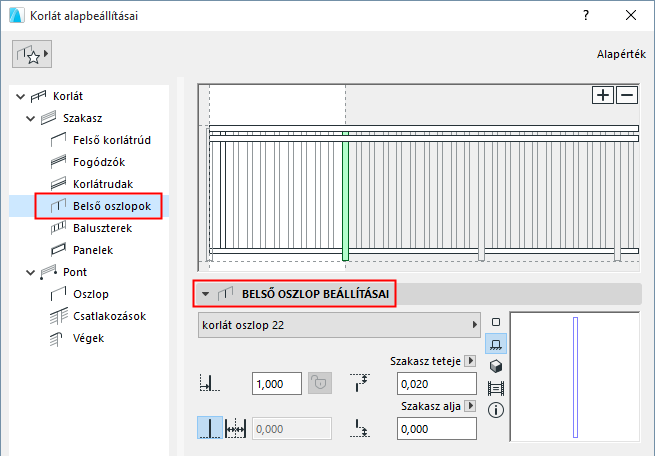Zoom out the railing preview with minus
Image resolution: width=655 pixels, height=456 pixels.
pyautogui.click(x=627, y=95)
